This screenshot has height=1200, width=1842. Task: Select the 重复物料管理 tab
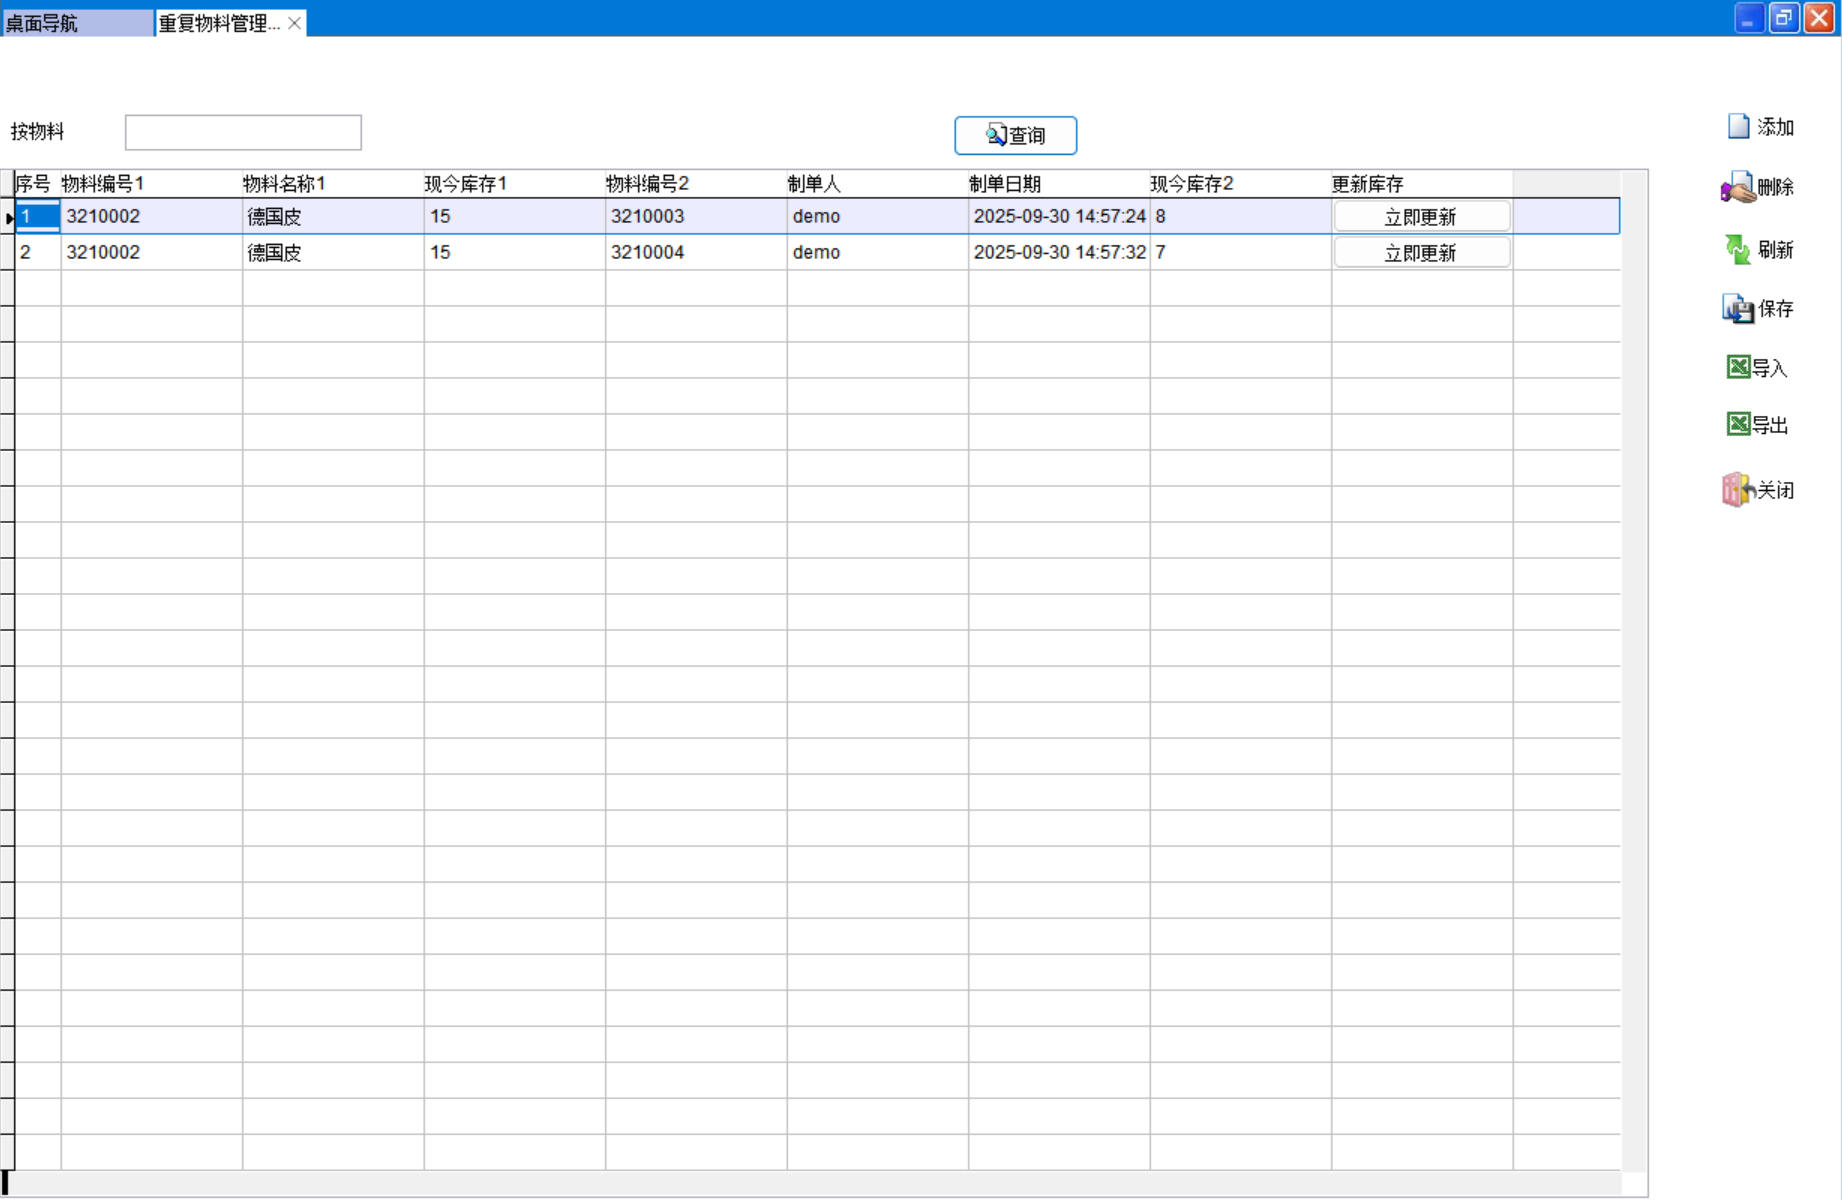click(x=219, y=23)
